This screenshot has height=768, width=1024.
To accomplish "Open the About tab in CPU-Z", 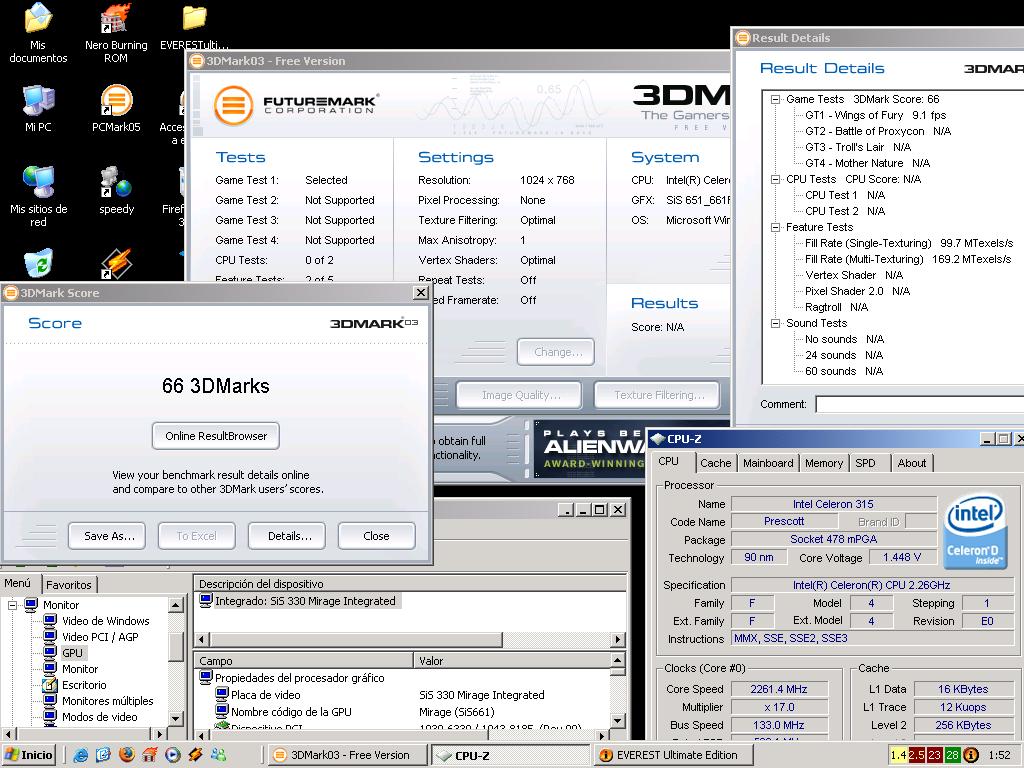I will click(912, 463).
